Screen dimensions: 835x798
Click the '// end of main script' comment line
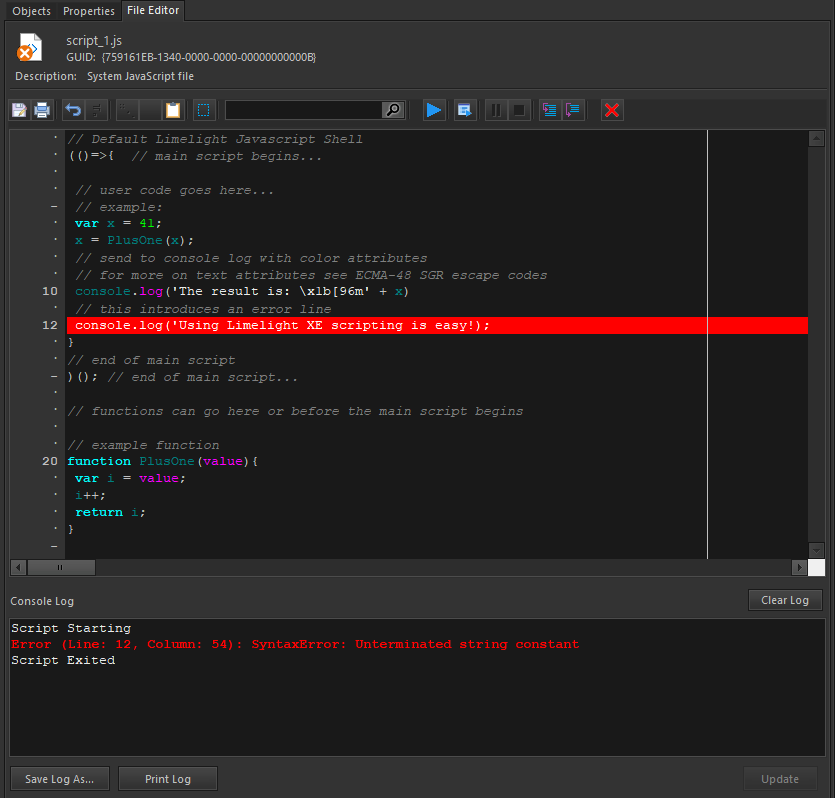tap(151, 360)
